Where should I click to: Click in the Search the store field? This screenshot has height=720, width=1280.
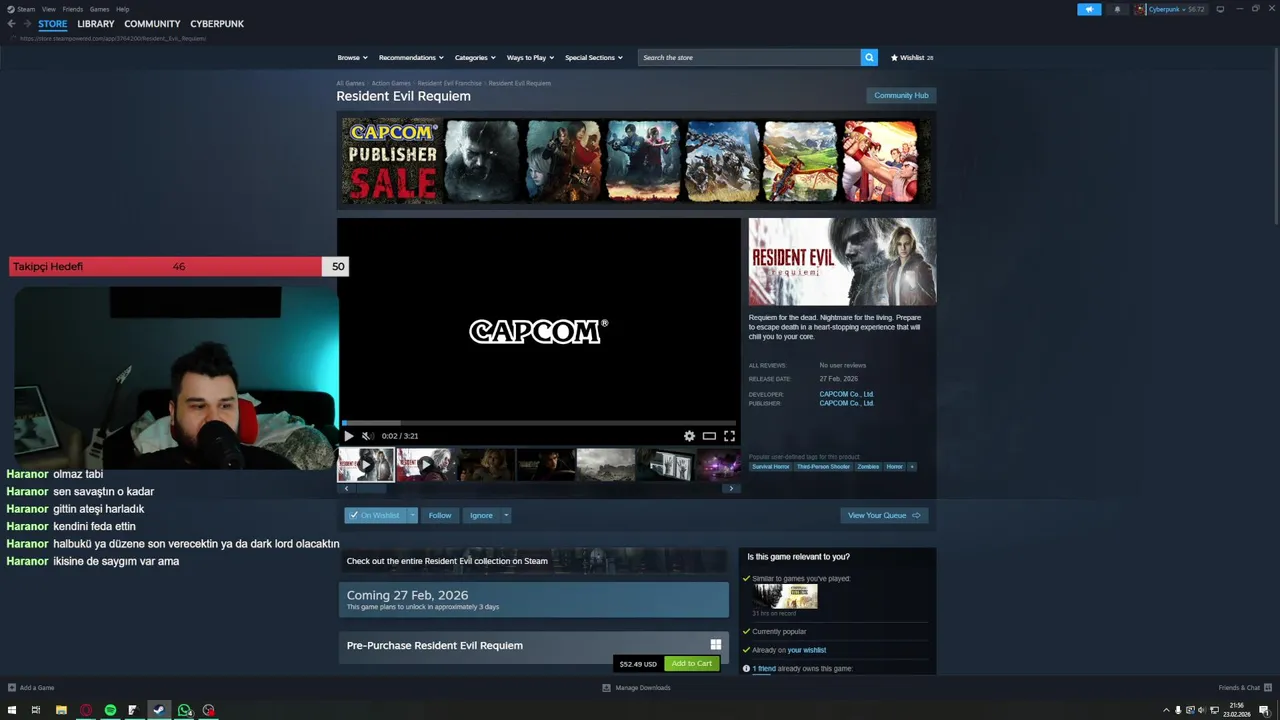[749, 57]
